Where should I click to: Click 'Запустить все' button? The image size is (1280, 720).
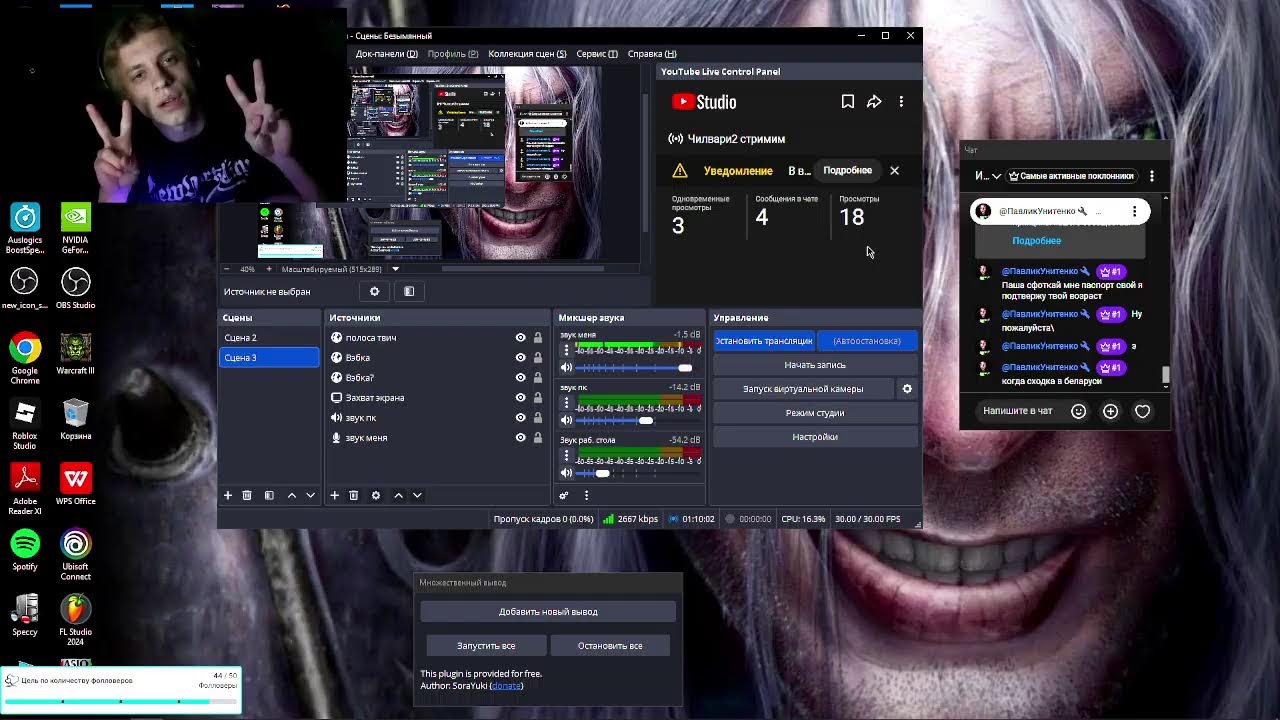(486, 646)
